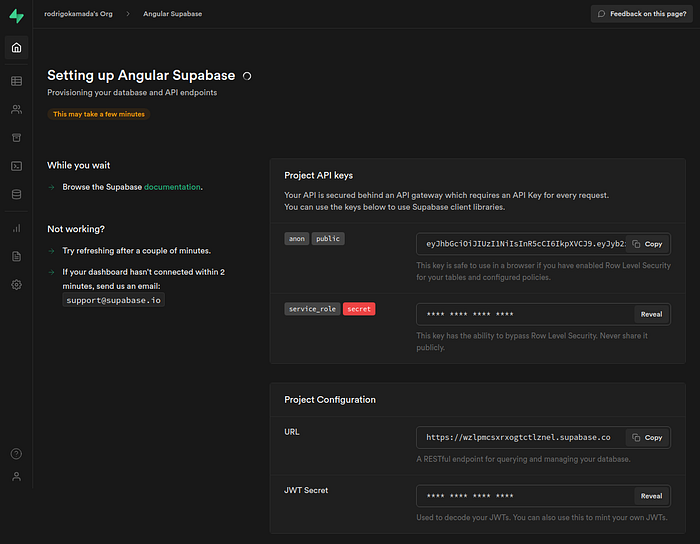Open the Authentication users icon
The image size is (700, 544).
pos(16,109)
